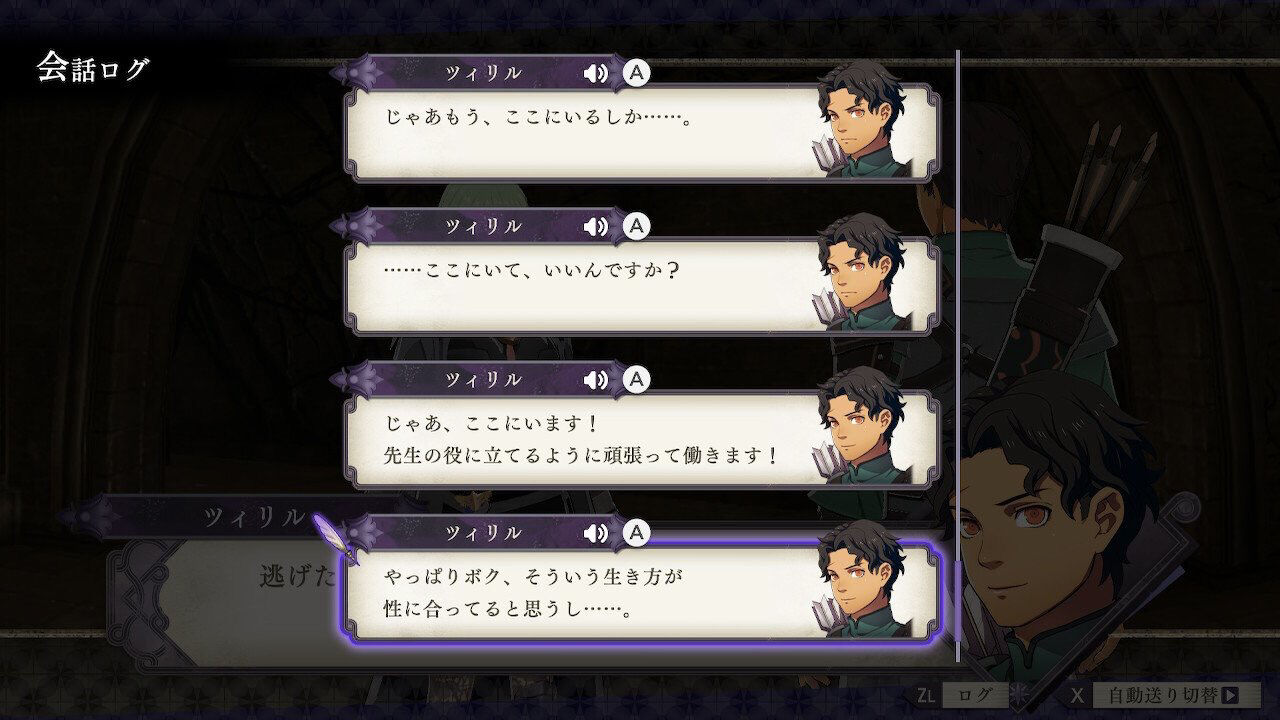Select the highlighted 'やっぱりボク' log entry
The height and width of the screenshot is (720, 1280).
[x=642, y=592]
